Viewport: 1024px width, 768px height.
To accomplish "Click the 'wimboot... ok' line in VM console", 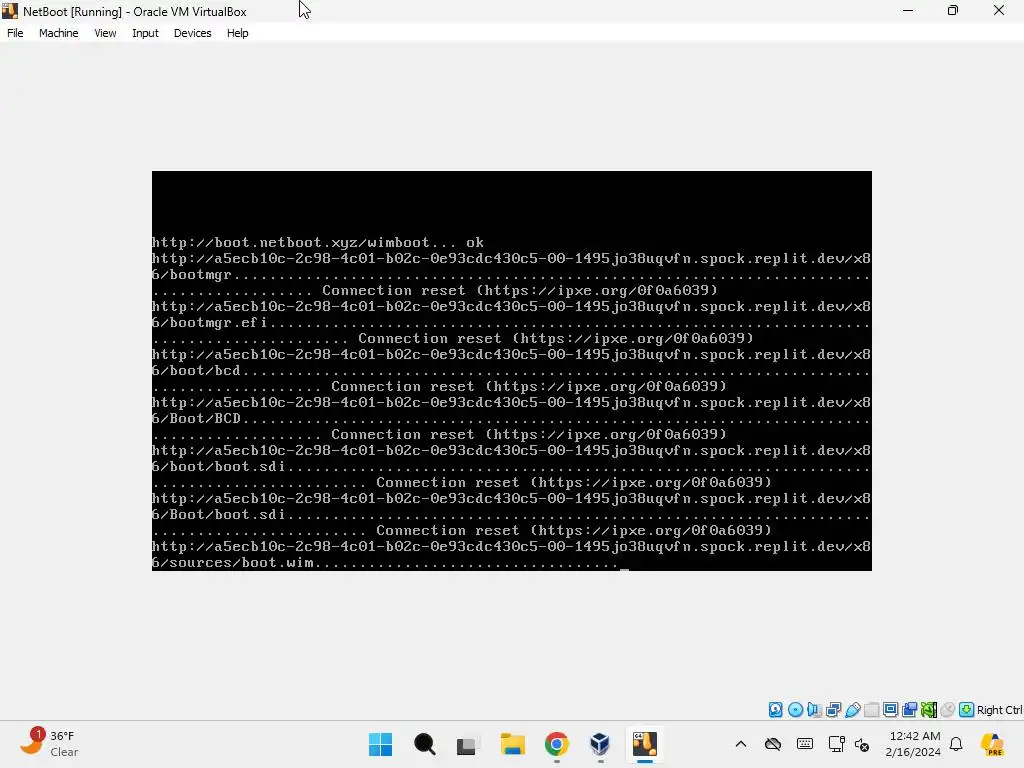I will click(x=317, y=242).
